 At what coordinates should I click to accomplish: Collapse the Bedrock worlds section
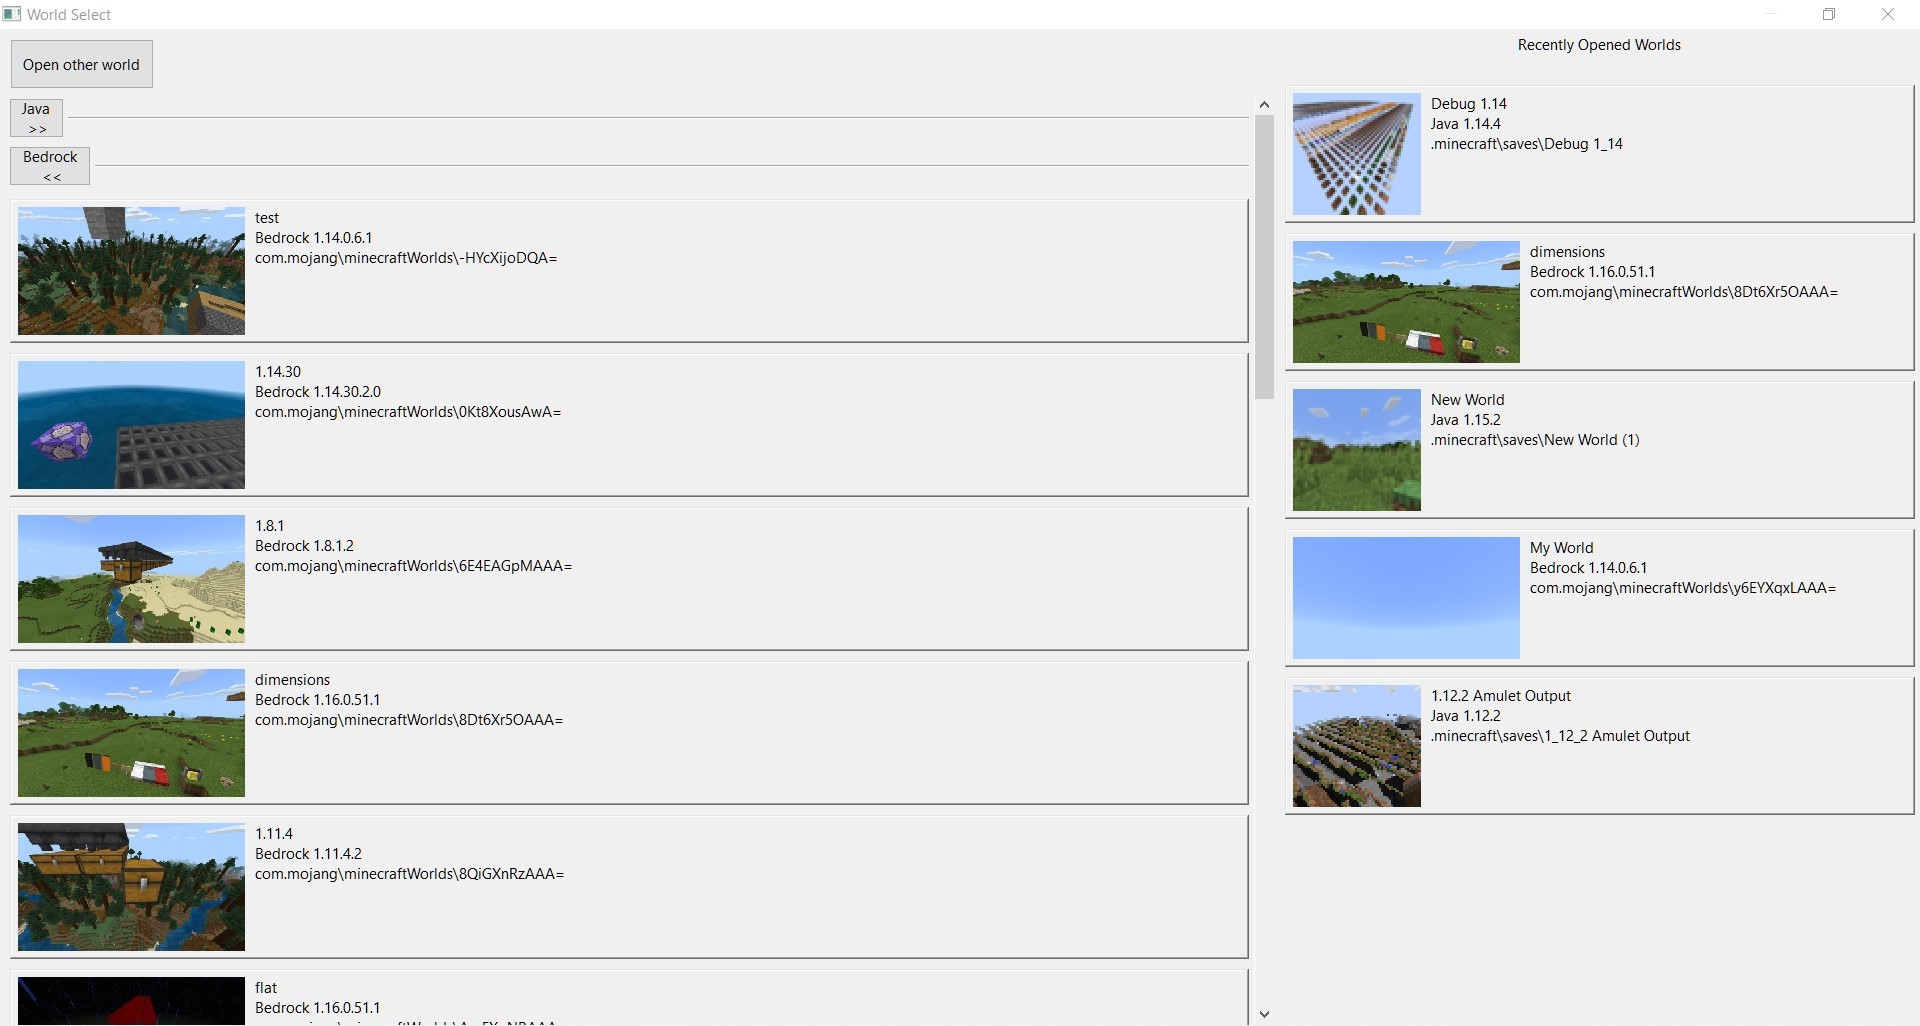coord(50,166)
